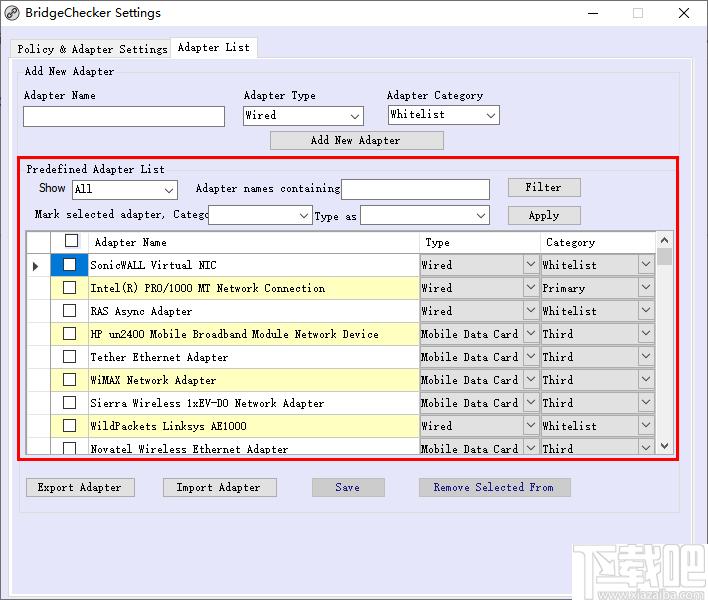Open the Mark selected adapter Category dropdown
The height and width of the screenshot is (600, 708).
(260, 215)
